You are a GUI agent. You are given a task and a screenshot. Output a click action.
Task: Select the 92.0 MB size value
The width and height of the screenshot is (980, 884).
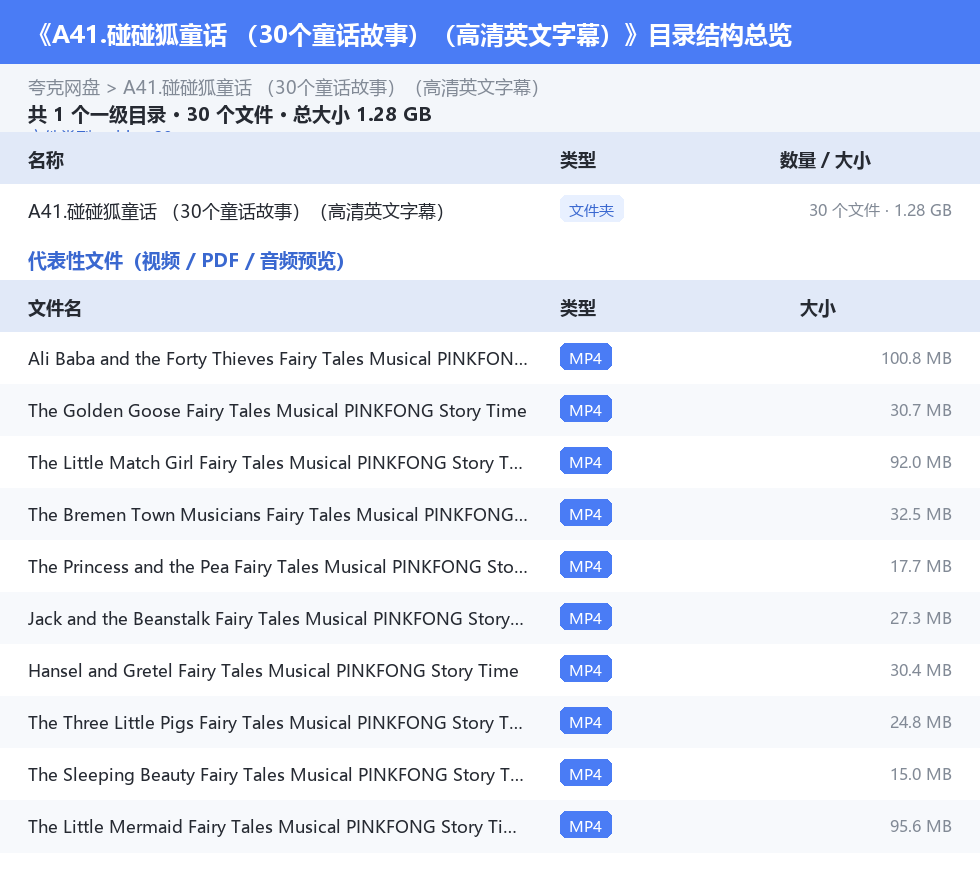[921, 462]
